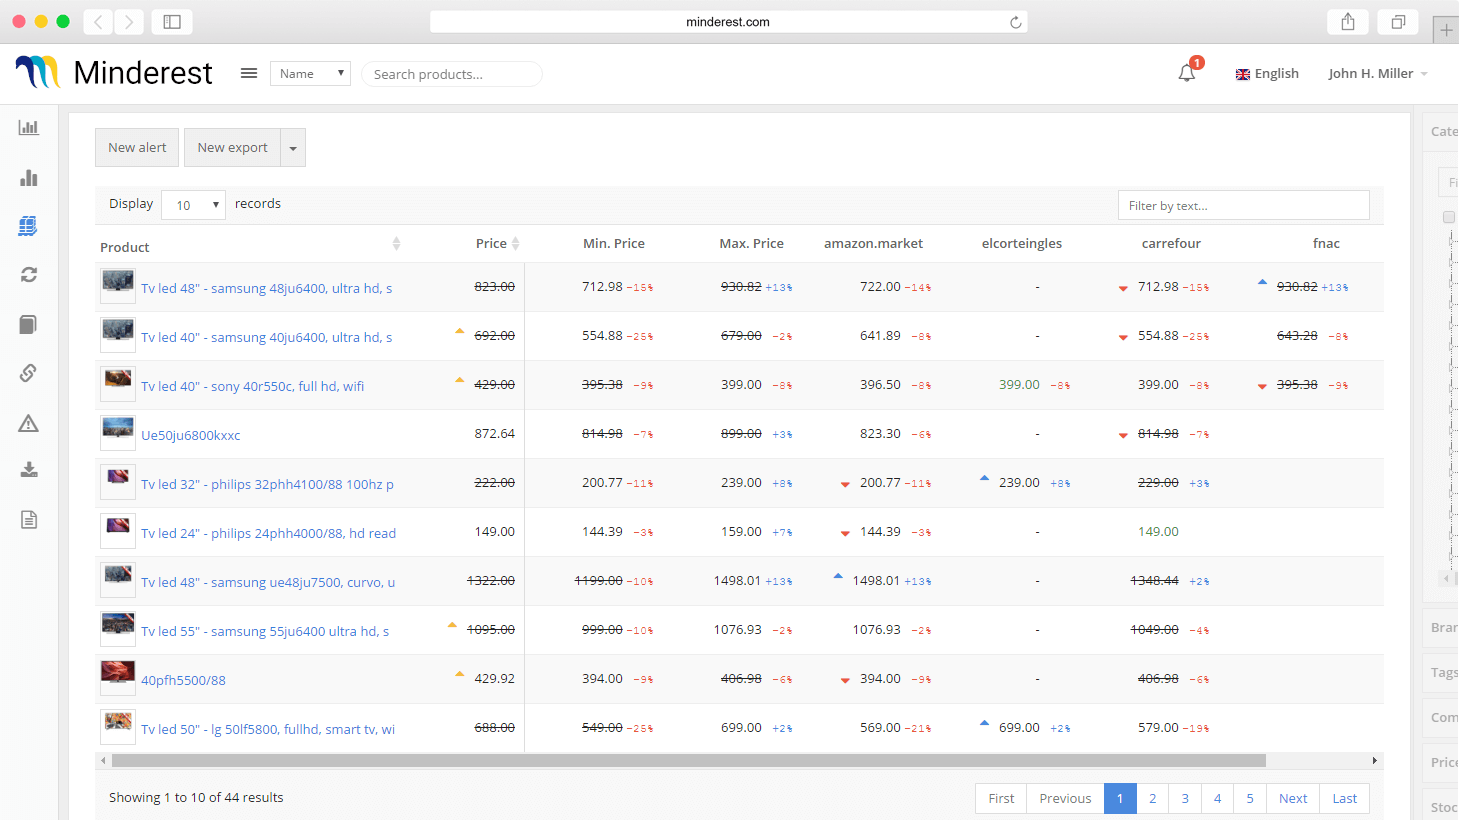Click the New export button
Viewport: 1459px width, 820px height.
(232, 148)
